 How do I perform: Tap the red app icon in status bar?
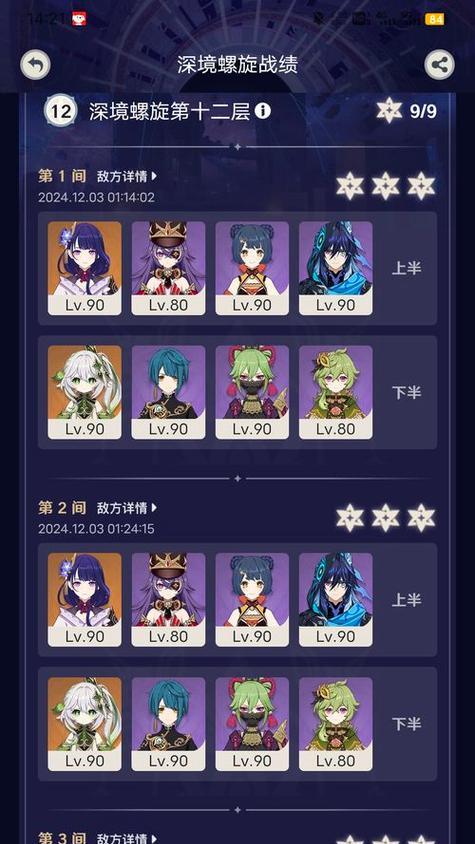click(79, 19)
